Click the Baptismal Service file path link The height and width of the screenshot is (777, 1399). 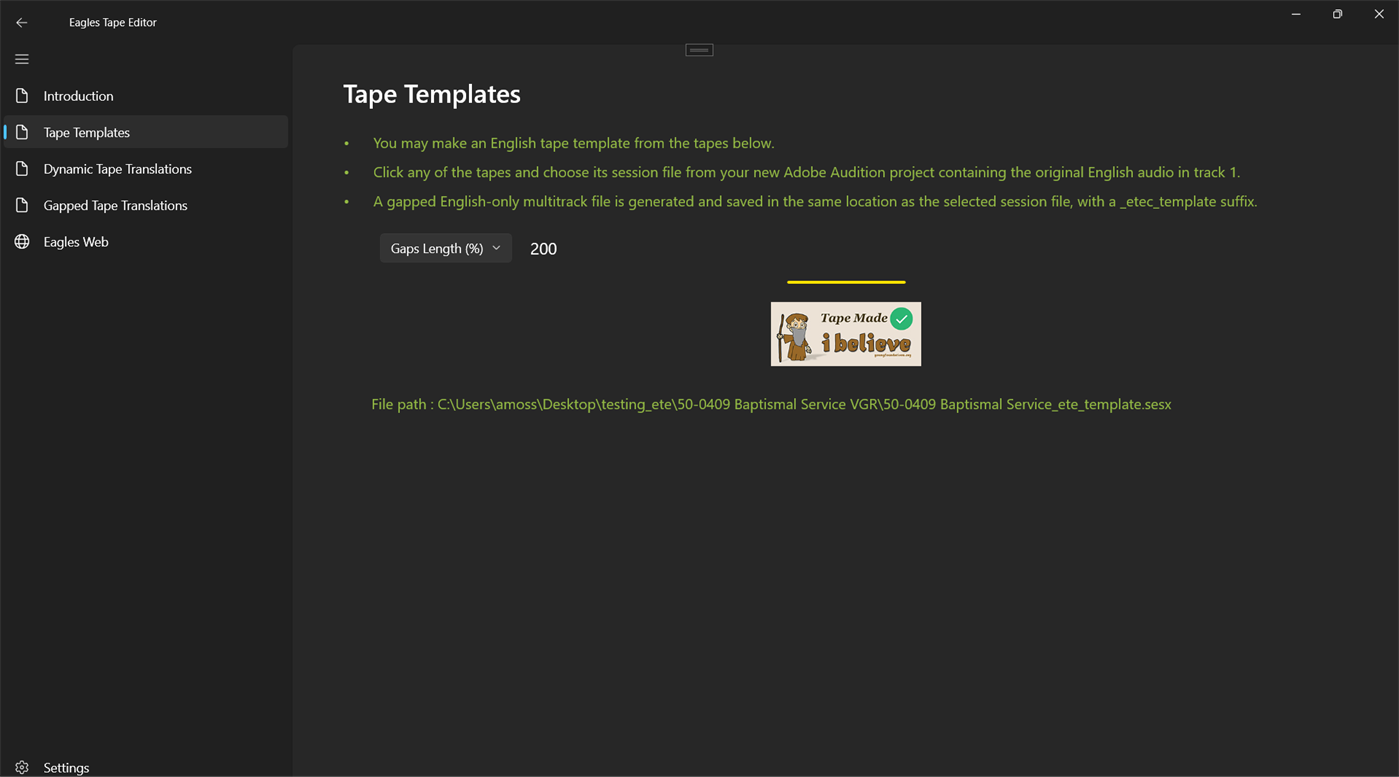[770, 404]
